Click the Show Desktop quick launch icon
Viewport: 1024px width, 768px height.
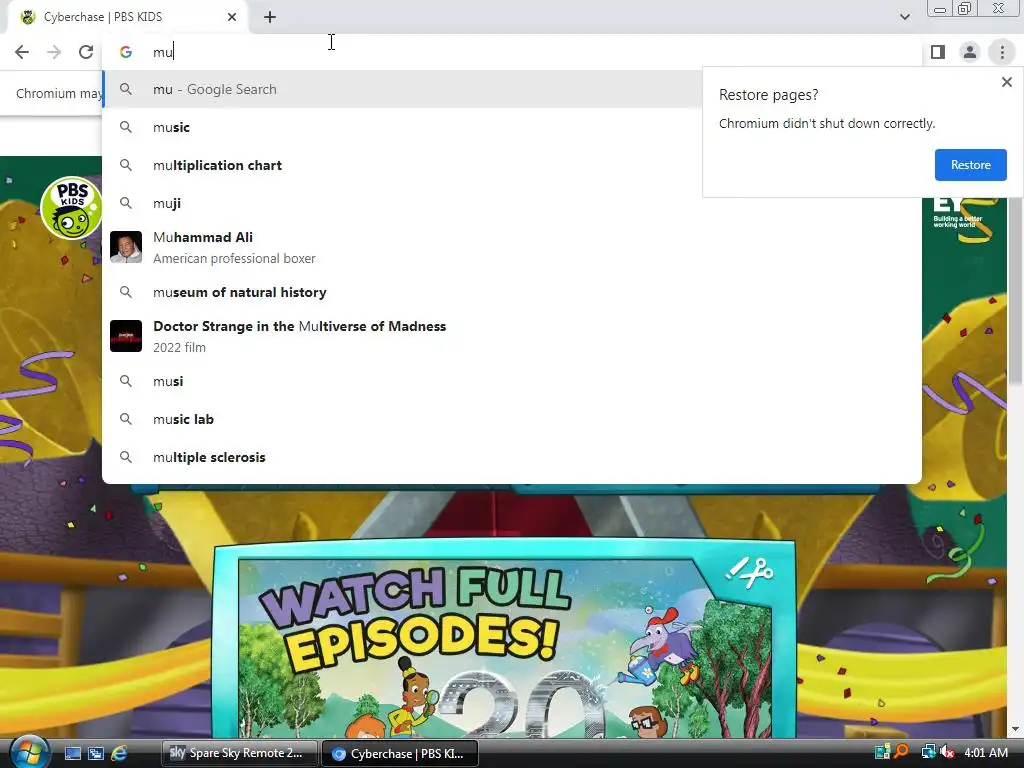(72, 753)
